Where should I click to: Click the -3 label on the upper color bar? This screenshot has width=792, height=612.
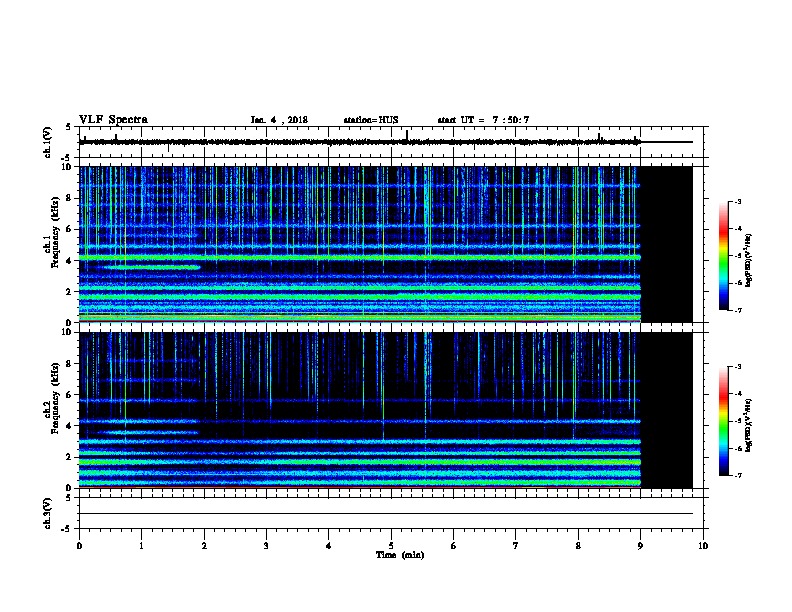coord(737,201)
